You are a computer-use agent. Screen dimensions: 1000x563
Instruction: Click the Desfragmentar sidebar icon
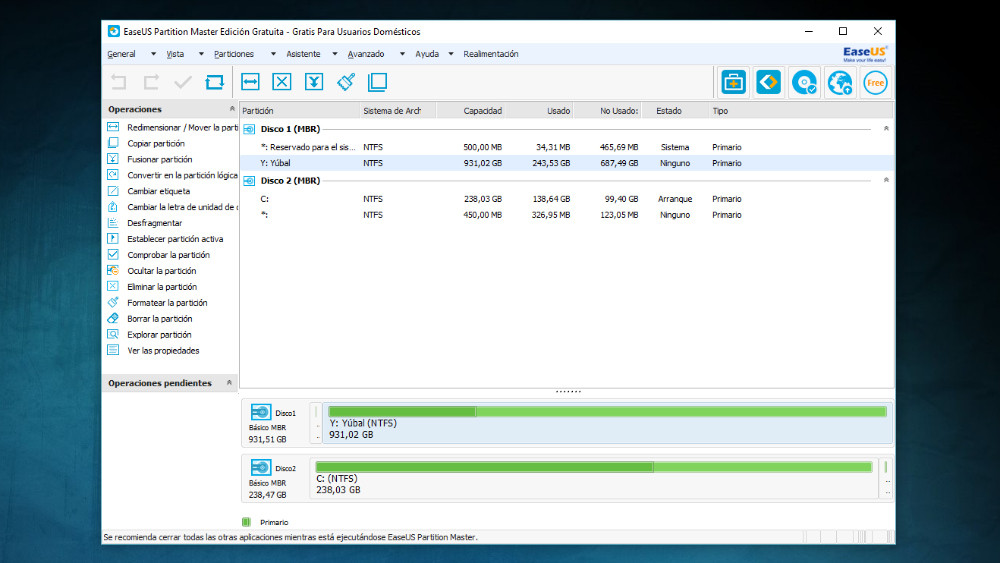tap(113, 223)
